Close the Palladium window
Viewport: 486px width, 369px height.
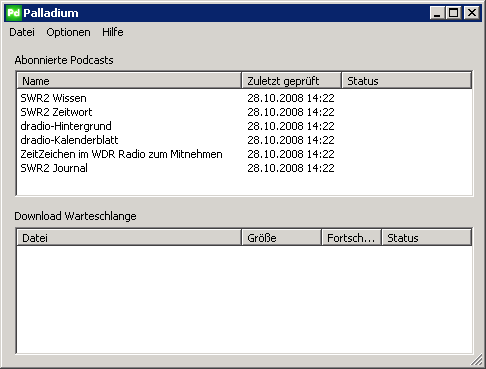[x=472, y=13]
